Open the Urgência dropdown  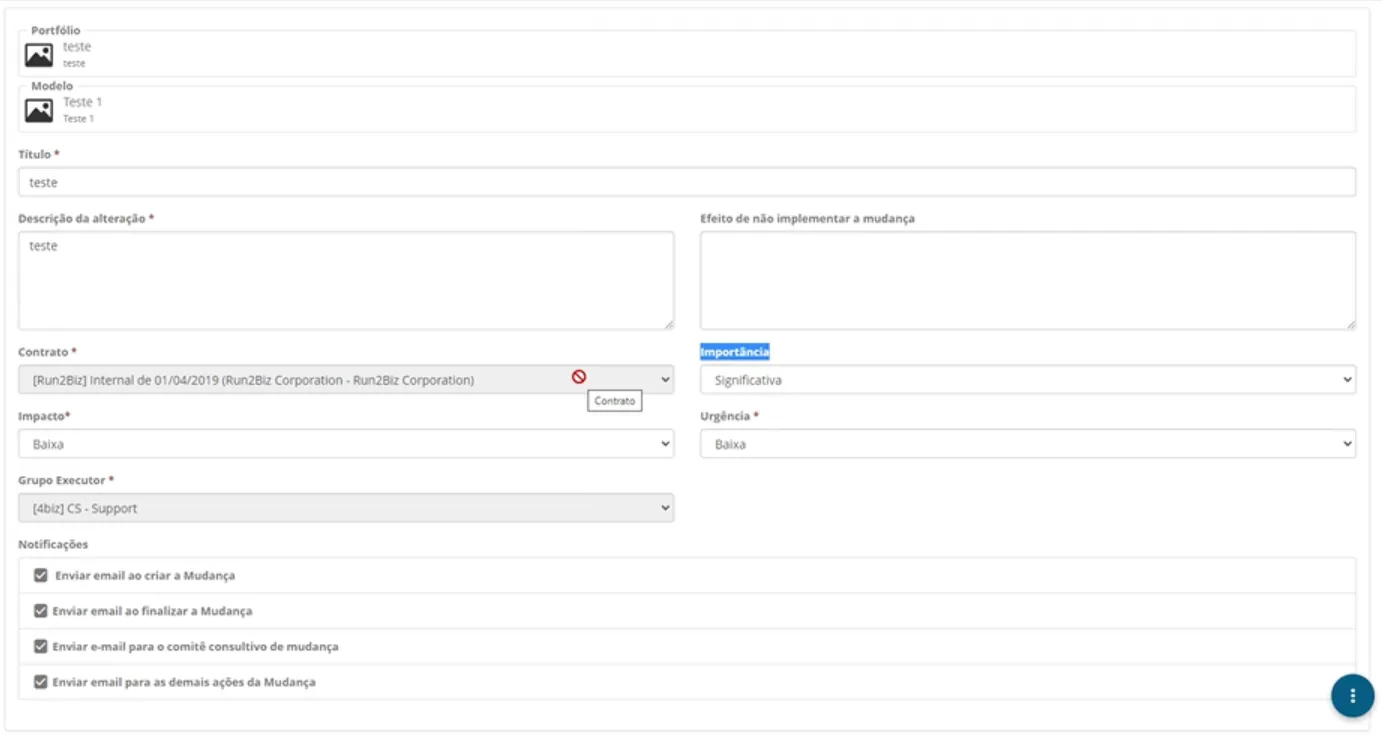[1028, 444]
